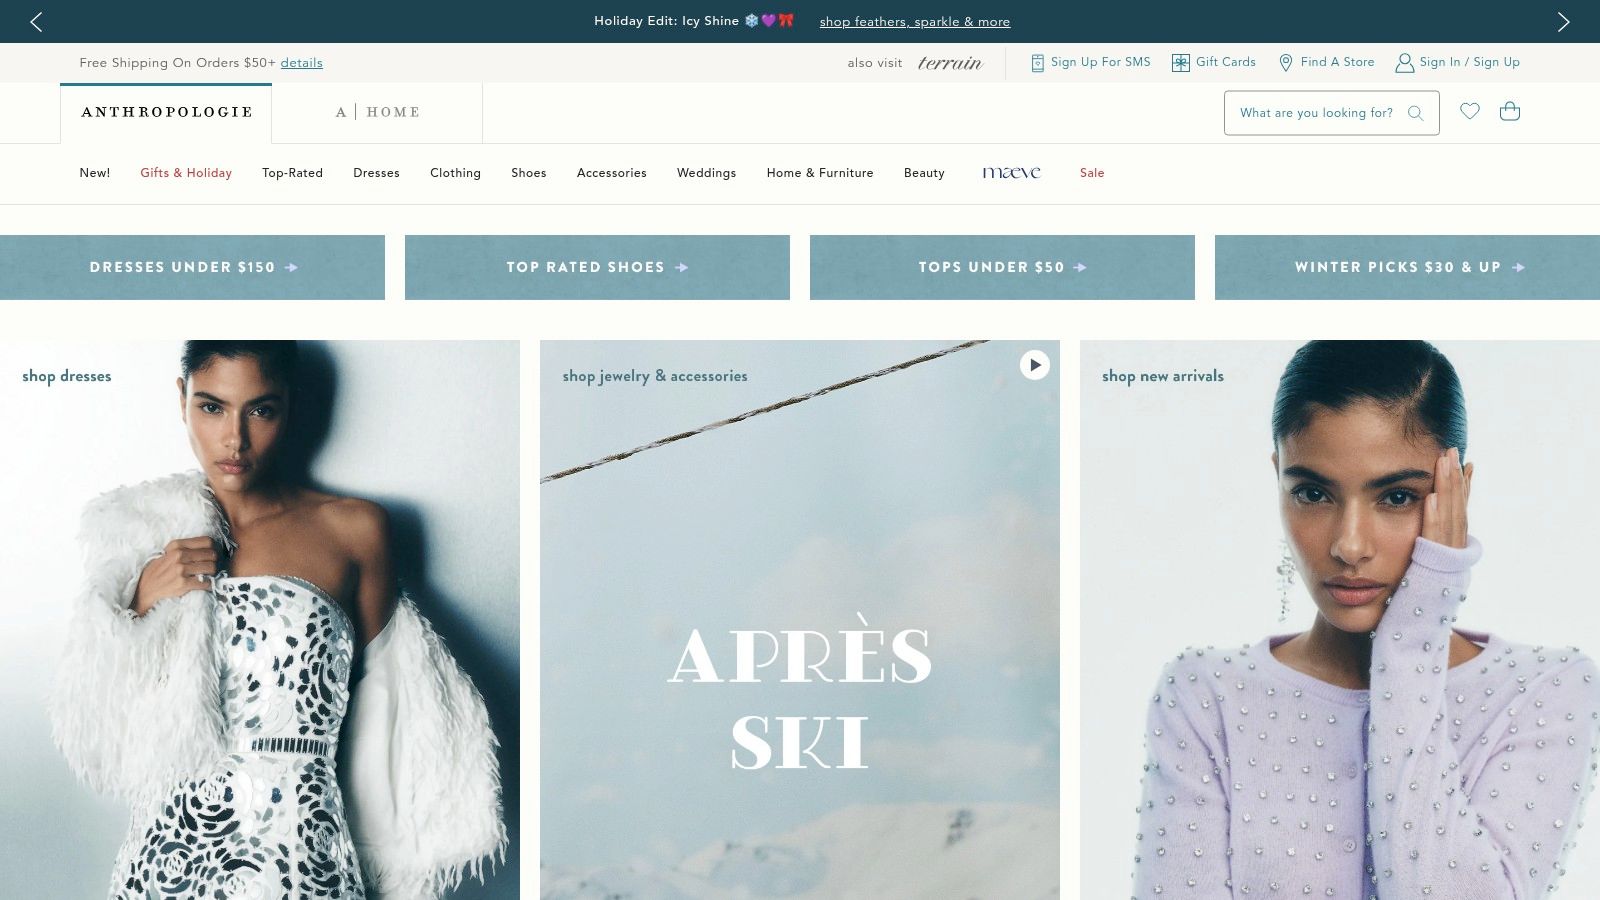Viewport: 1600px width, 900px height.
Task: Click the search magnifying glass icon
Action: click(1415, 113)
